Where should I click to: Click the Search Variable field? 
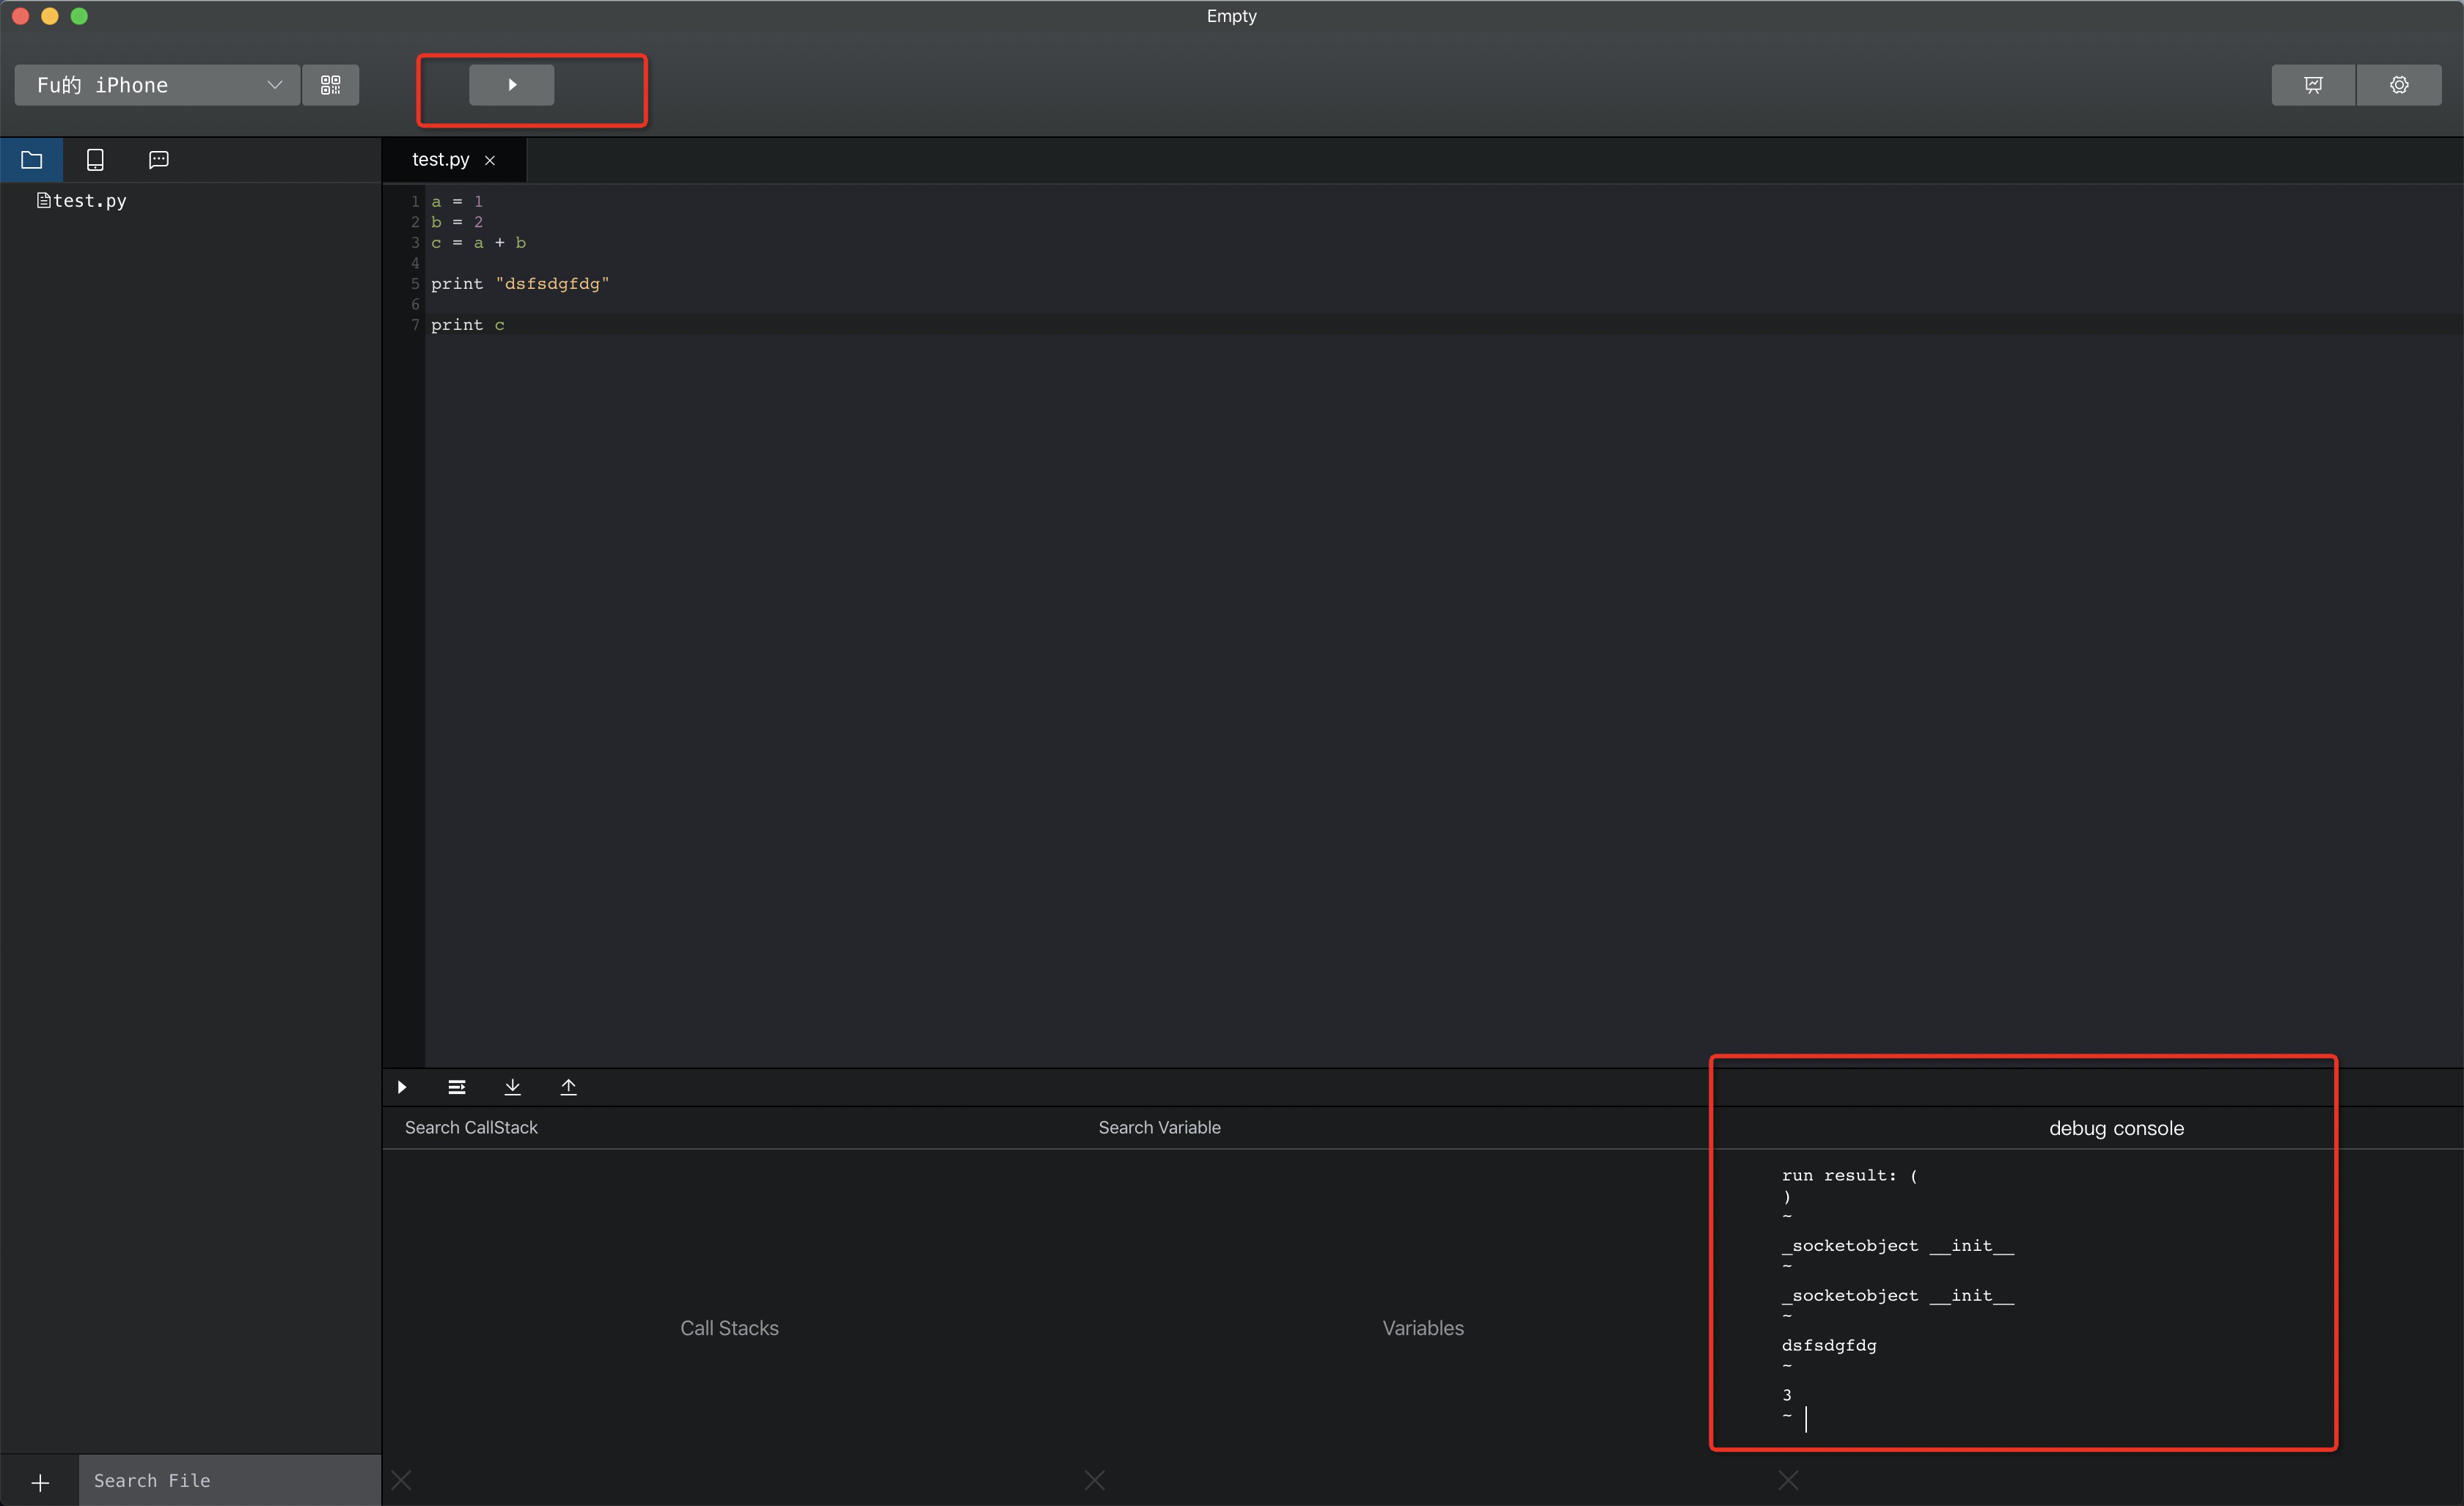1159,1128
